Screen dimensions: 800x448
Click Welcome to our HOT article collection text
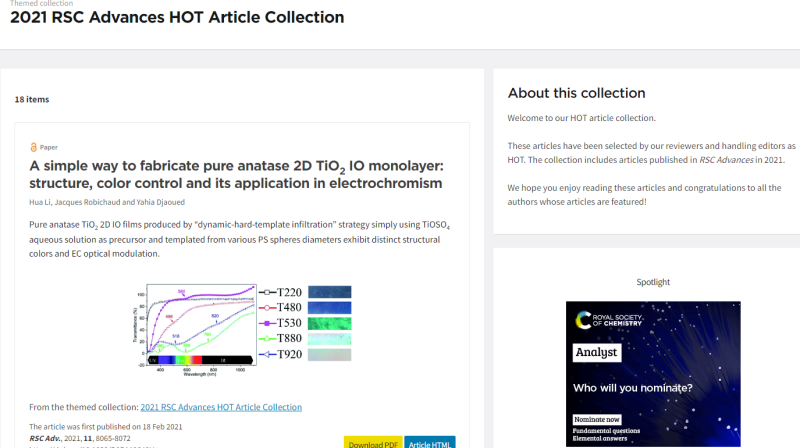(581, 118)
